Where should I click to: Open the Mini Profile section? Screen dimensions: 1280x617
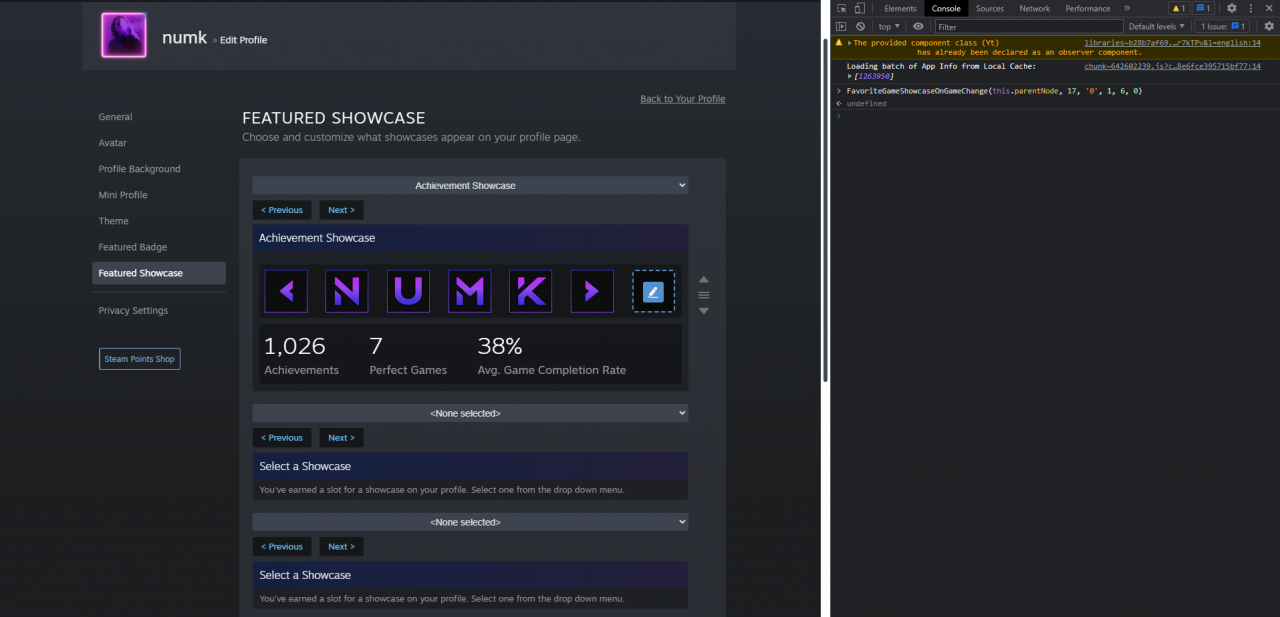[123, 195]
